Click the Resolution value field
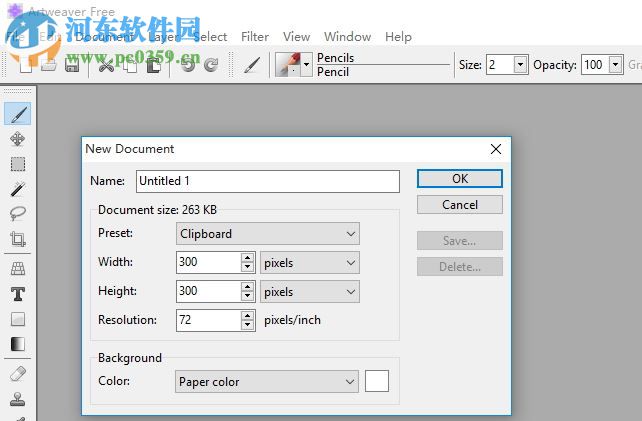Screen dimensions: 642x421 pos(209,320)
